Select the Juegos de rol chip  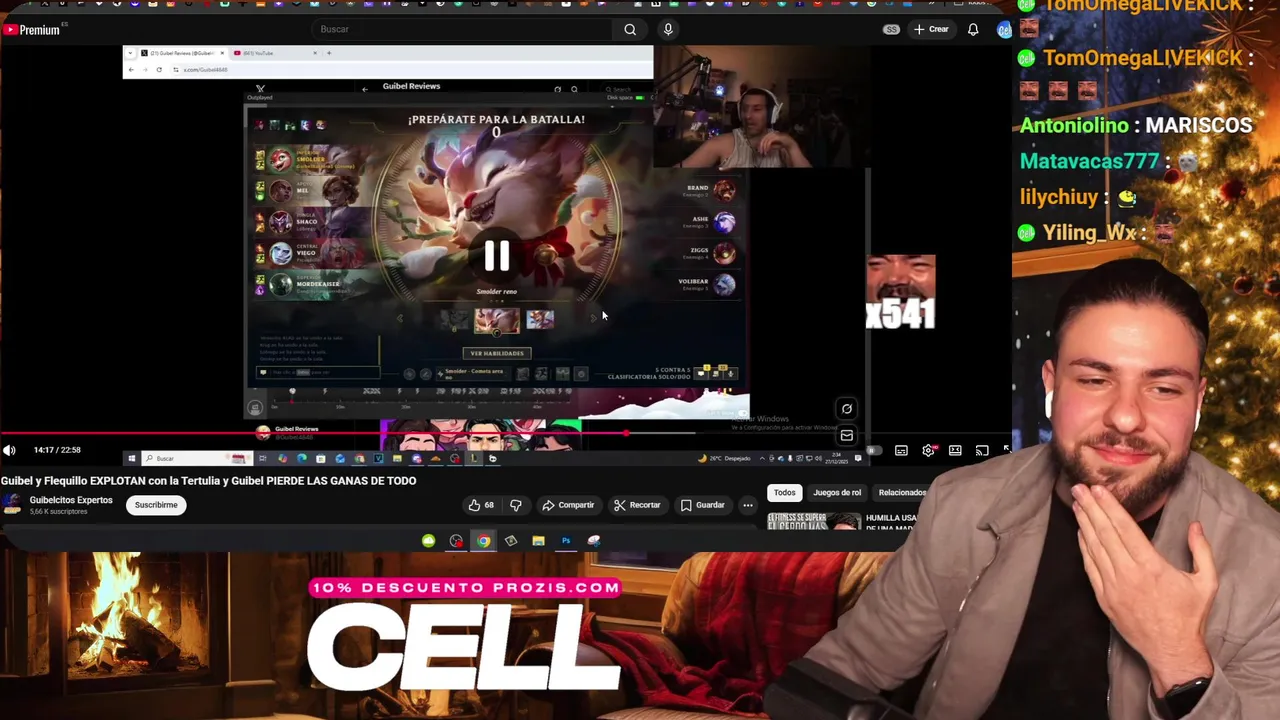pos(837,492)
